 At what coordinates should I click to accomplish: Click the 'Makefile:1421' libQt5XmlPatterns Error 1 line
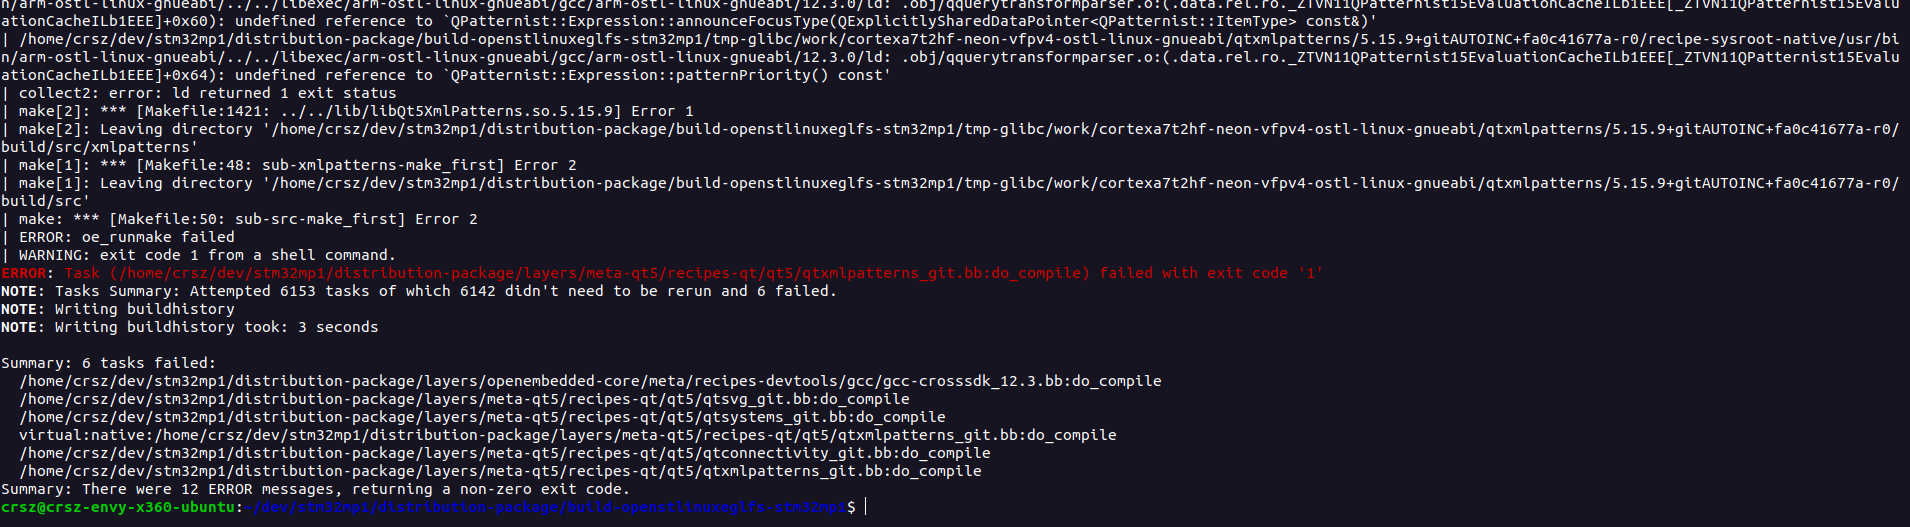point(347,111)
